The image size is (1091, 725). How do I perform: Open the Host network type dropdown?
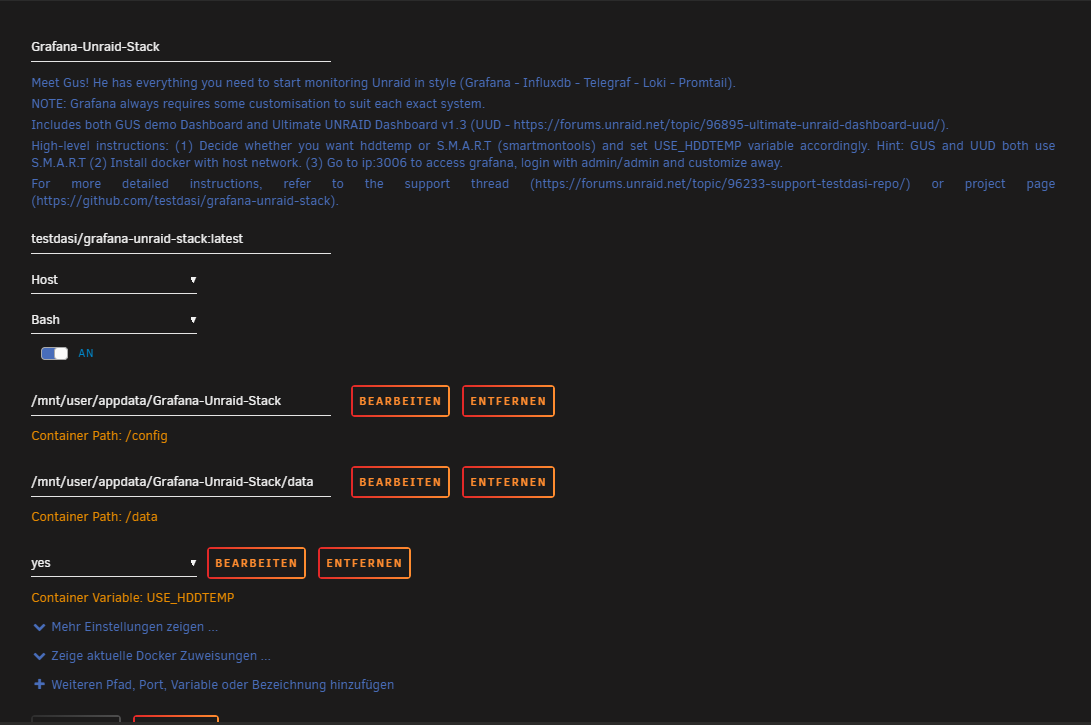pyautogui.click(x=114, y=280)
